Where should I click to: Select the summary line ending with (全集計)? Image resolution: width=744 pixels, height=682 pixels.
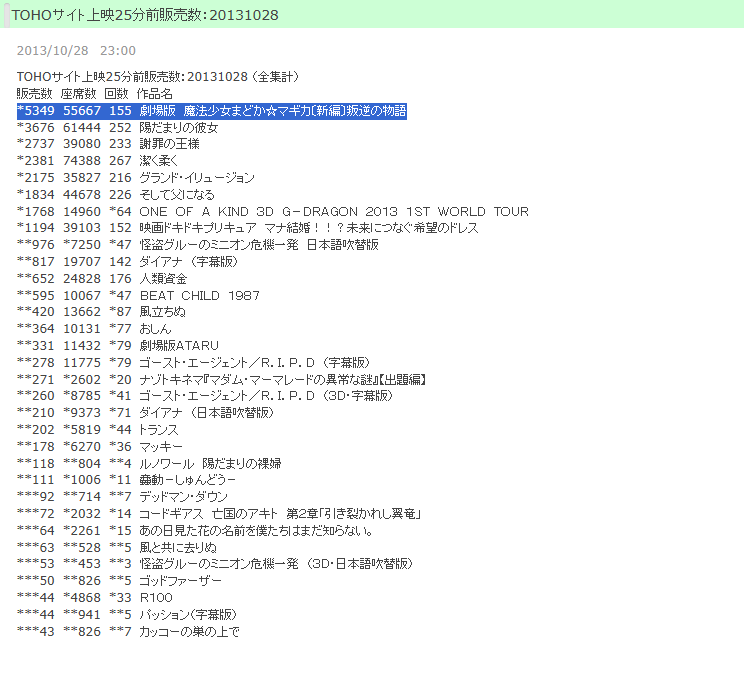[158, 76]
